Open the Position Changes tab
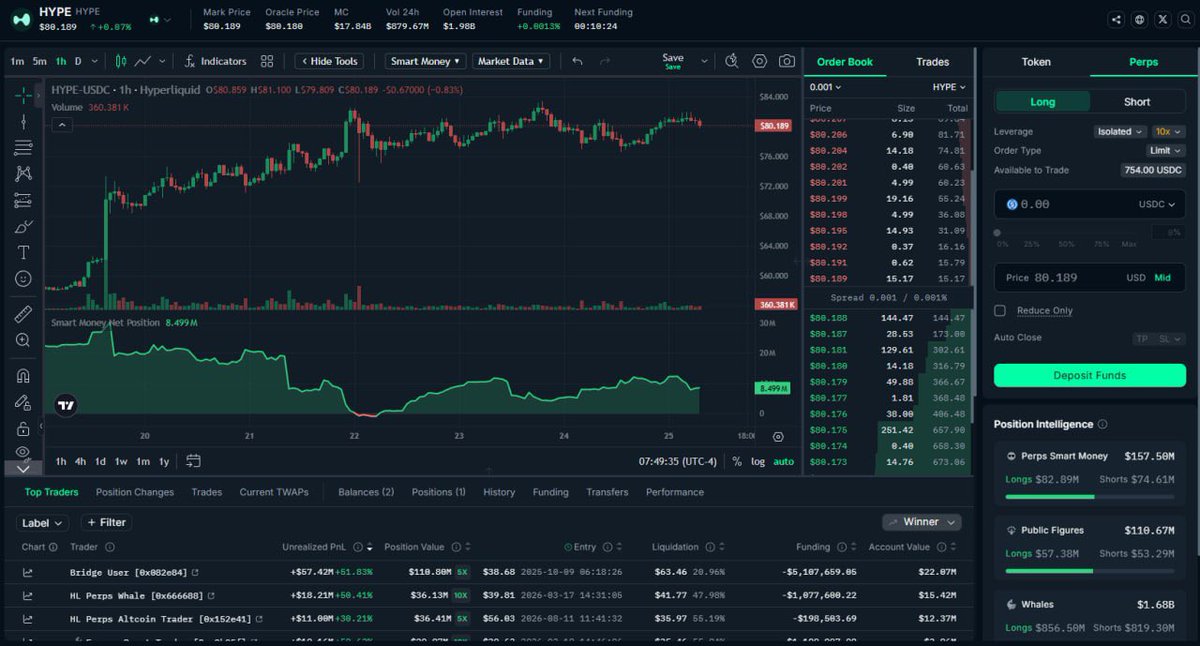The image size is (1200, 646). (135, 492)
